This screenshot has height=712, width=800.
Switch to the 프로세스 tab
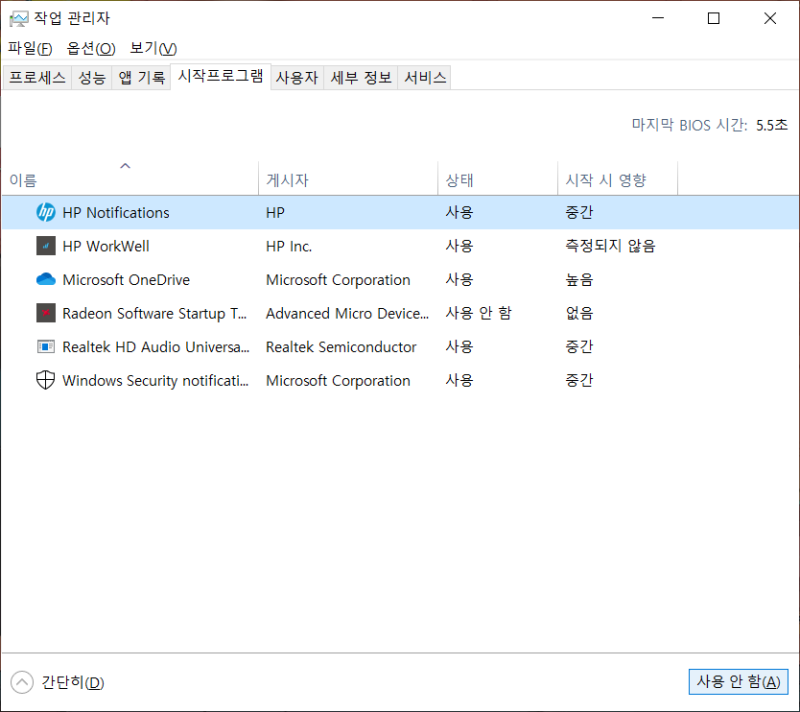click(37, 78)
